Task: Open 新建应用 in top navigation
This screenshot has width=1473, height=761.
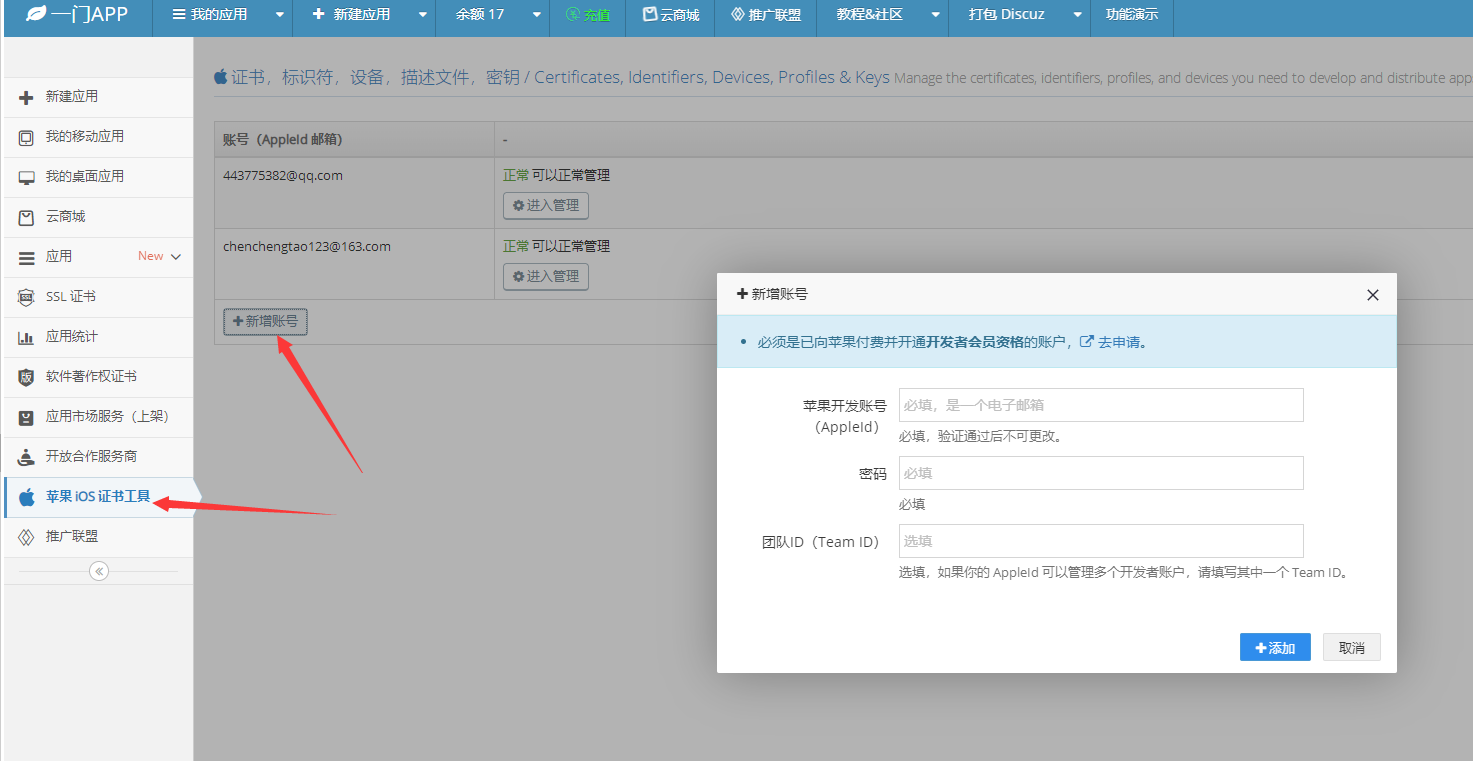Action: click(x=351, y=15)
